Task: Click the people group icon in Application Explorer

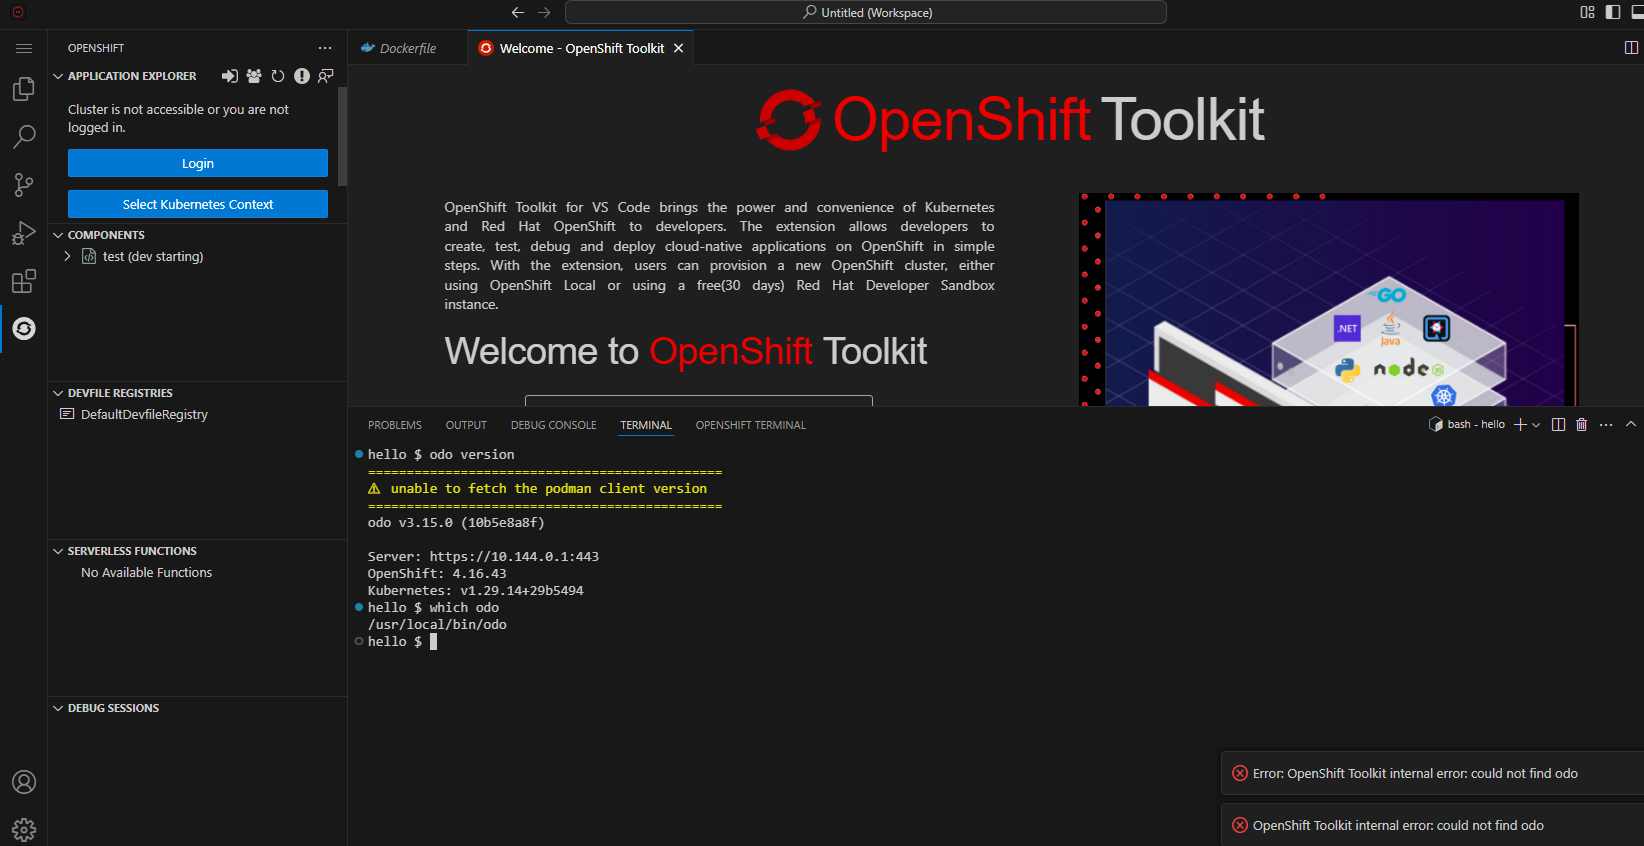Action: pos(254,76)
